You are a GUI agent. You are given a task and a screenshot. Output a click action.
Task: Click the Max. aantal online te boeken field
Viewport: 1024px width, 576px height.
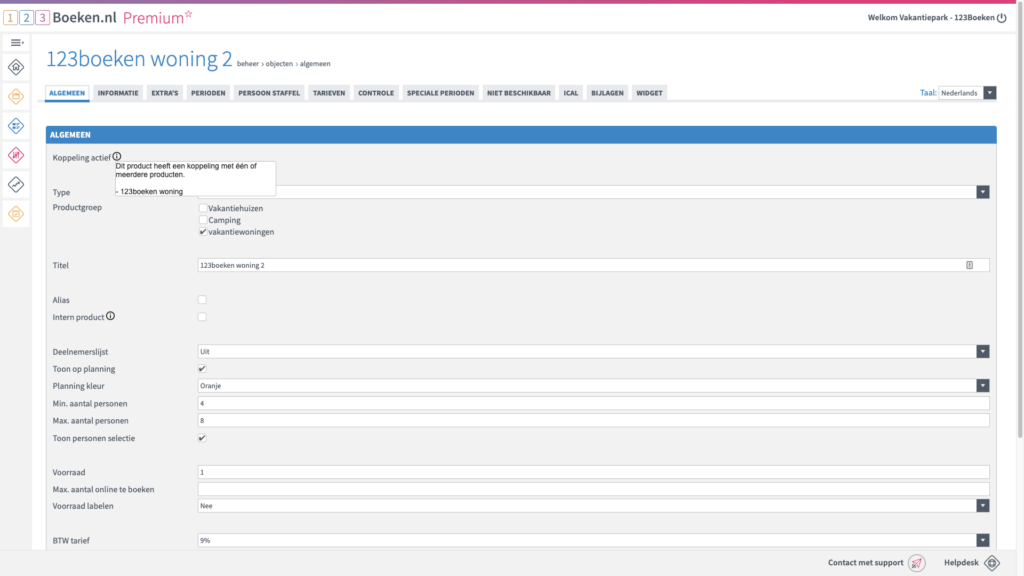point(594,489)
